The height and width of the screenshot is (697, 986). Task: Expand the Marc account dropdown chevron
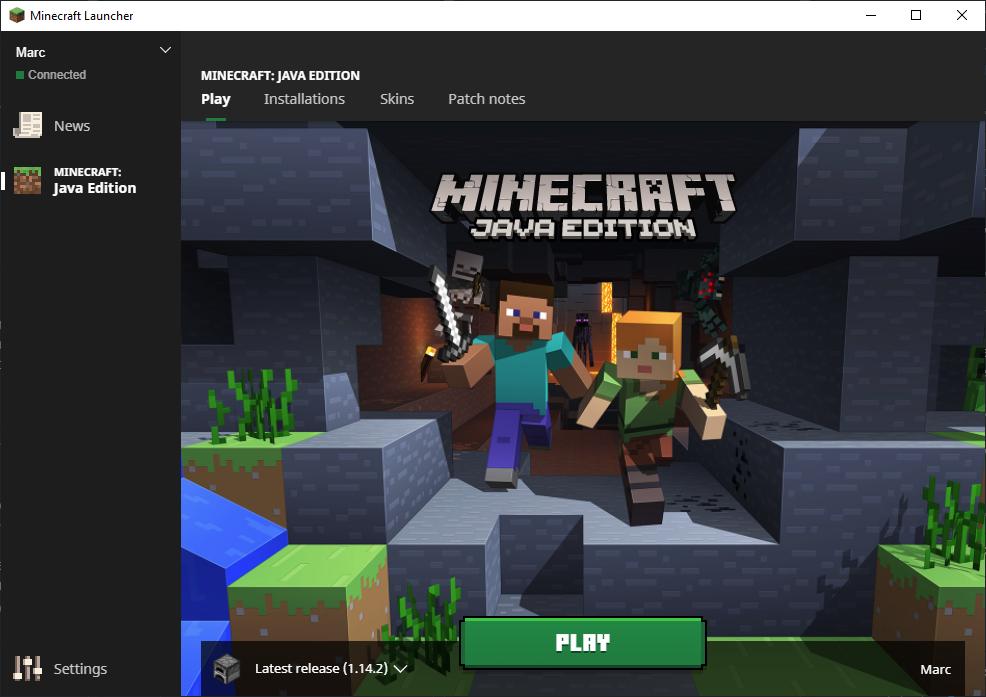click(x=165, y=50)
